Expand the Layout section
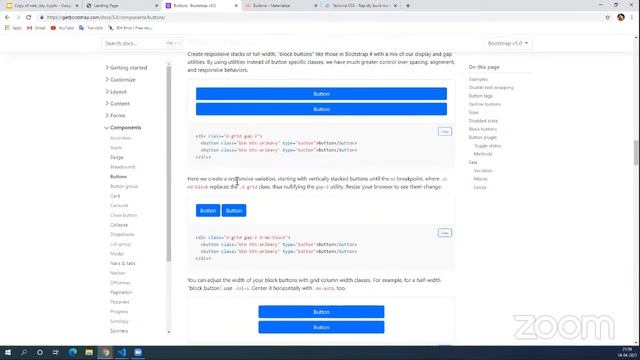The width and height of the screenshot is (640, 360). point(116,92)
